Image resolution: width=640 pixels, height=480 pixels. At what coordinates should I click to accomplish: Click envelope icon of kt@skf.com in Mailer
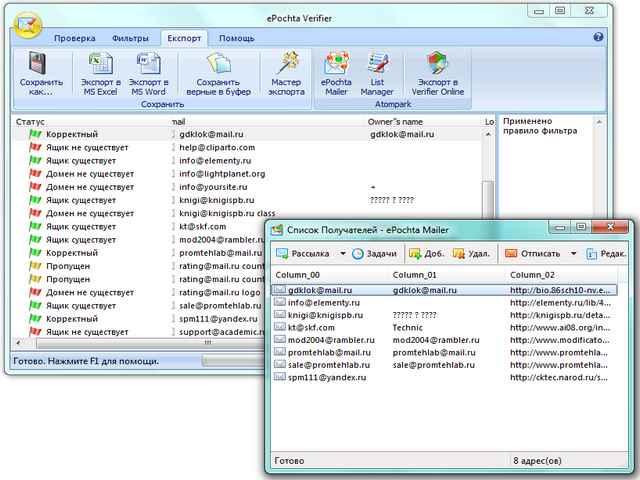click(x=280, y=327)
